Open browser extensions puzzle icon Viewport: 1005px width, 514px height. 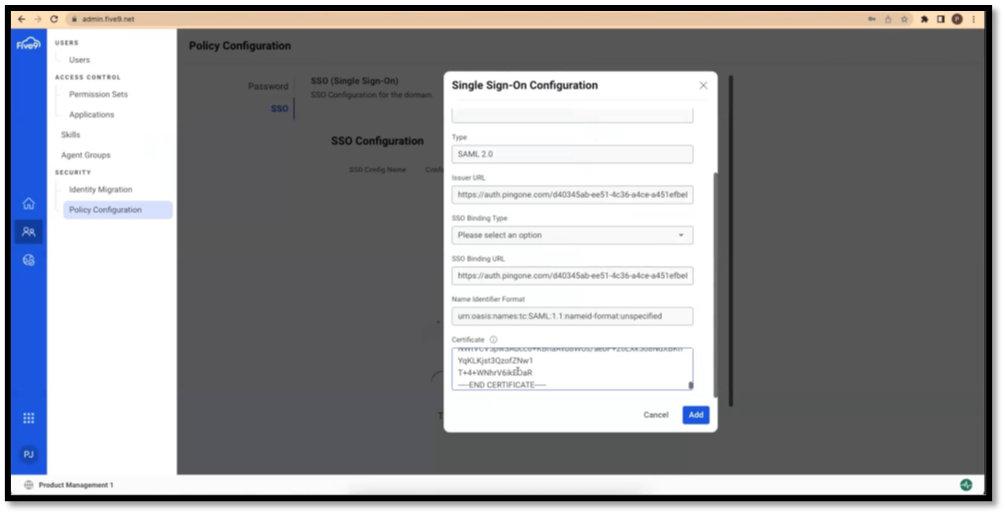924,19
